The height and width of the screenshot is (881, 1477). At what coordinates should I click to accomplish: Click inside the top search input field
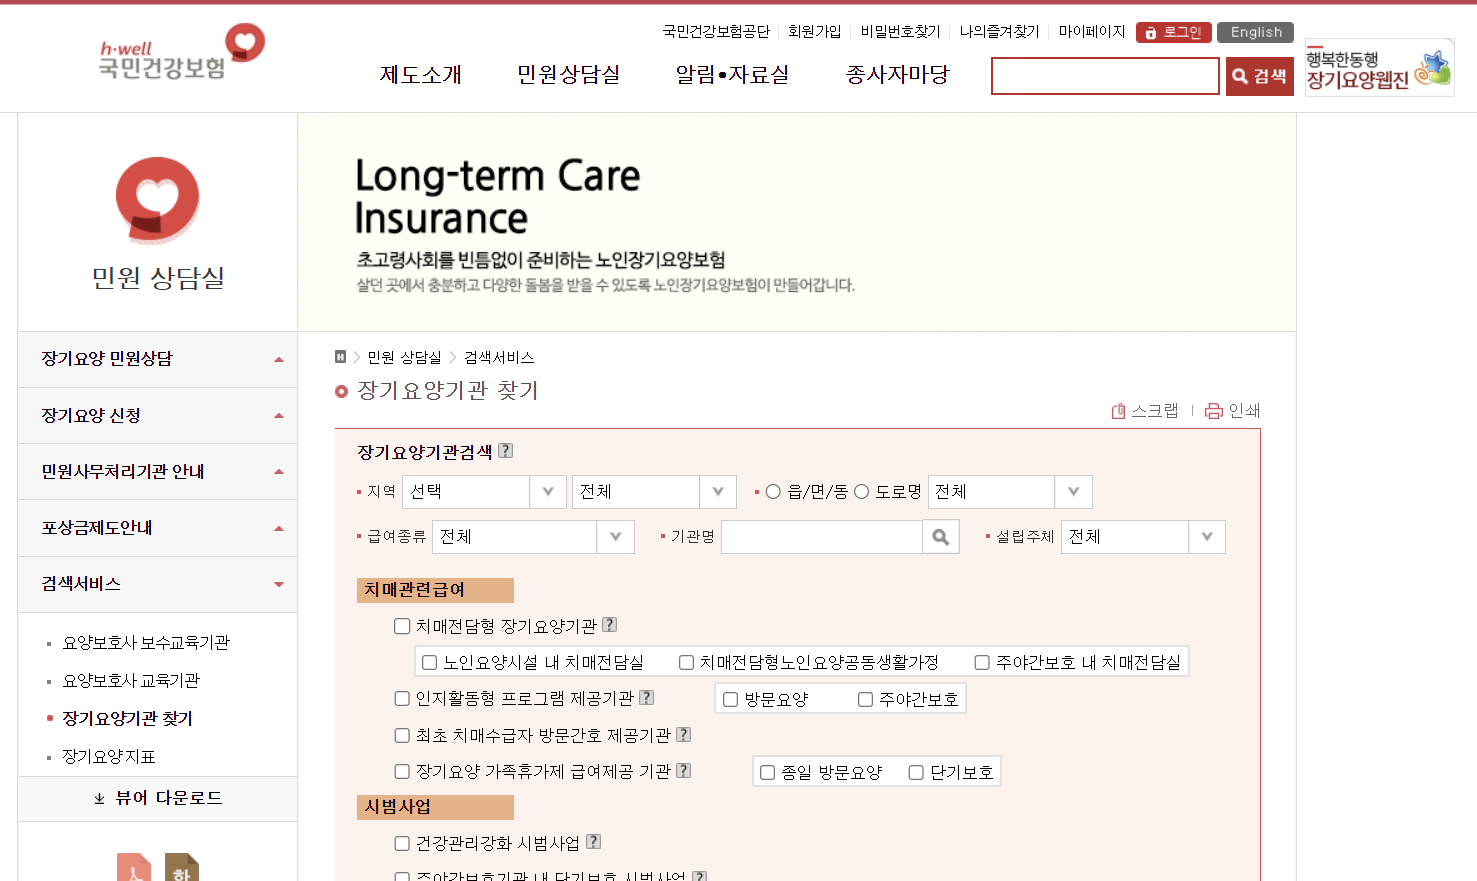[1104, 75]
